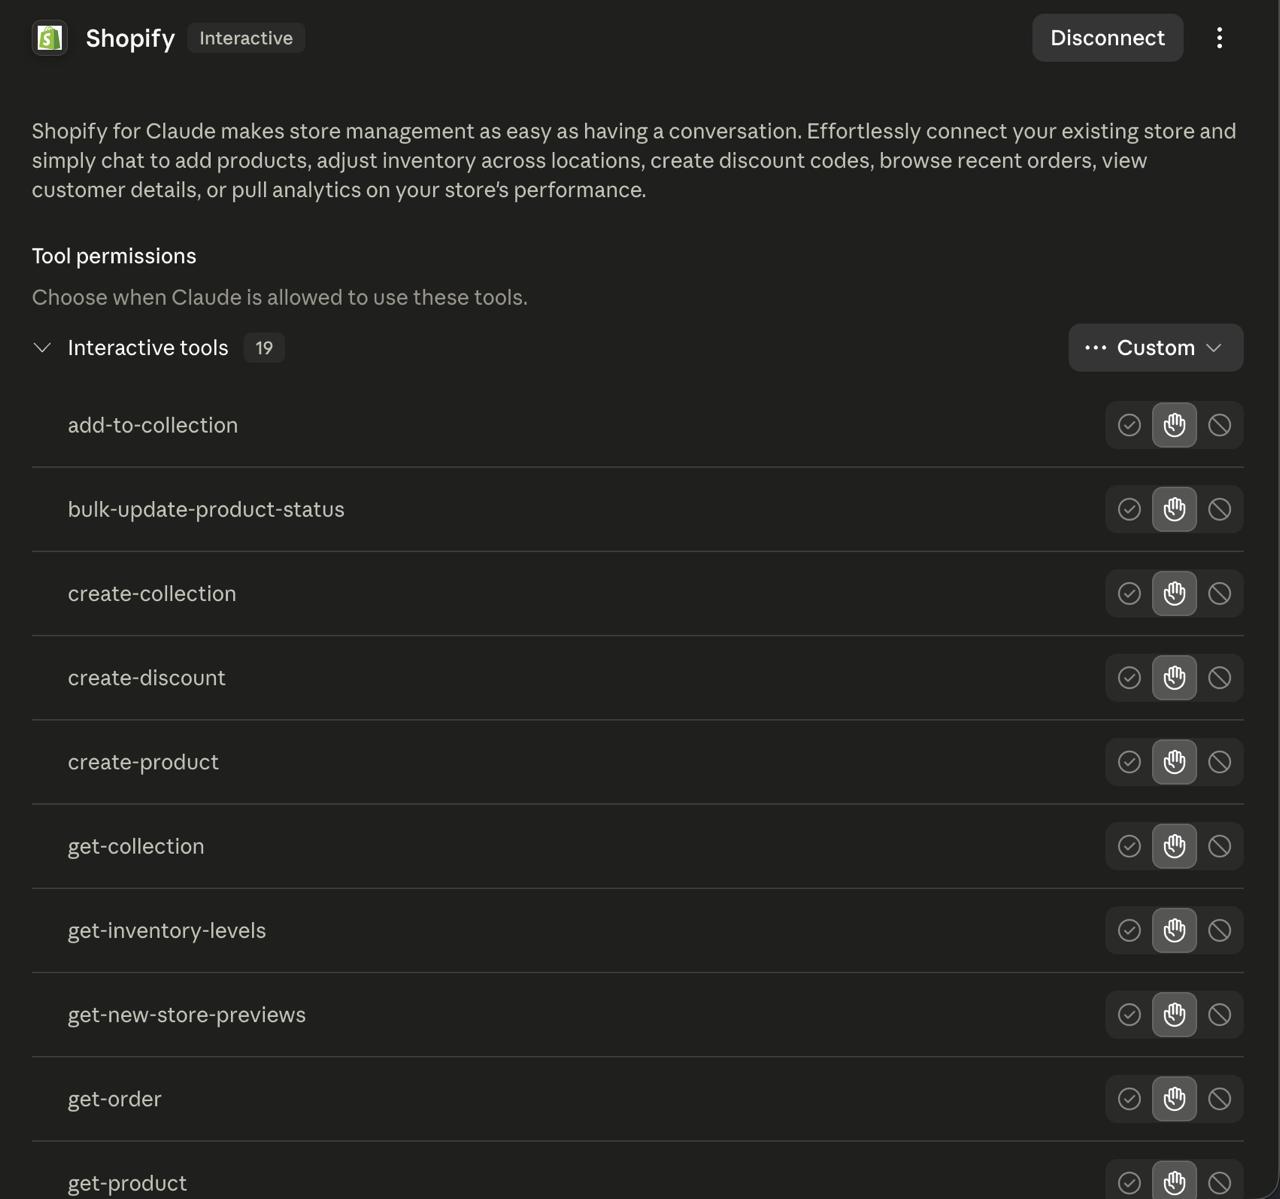
Task: Click the get-order tool name
Action: [x=115, y=1099]
